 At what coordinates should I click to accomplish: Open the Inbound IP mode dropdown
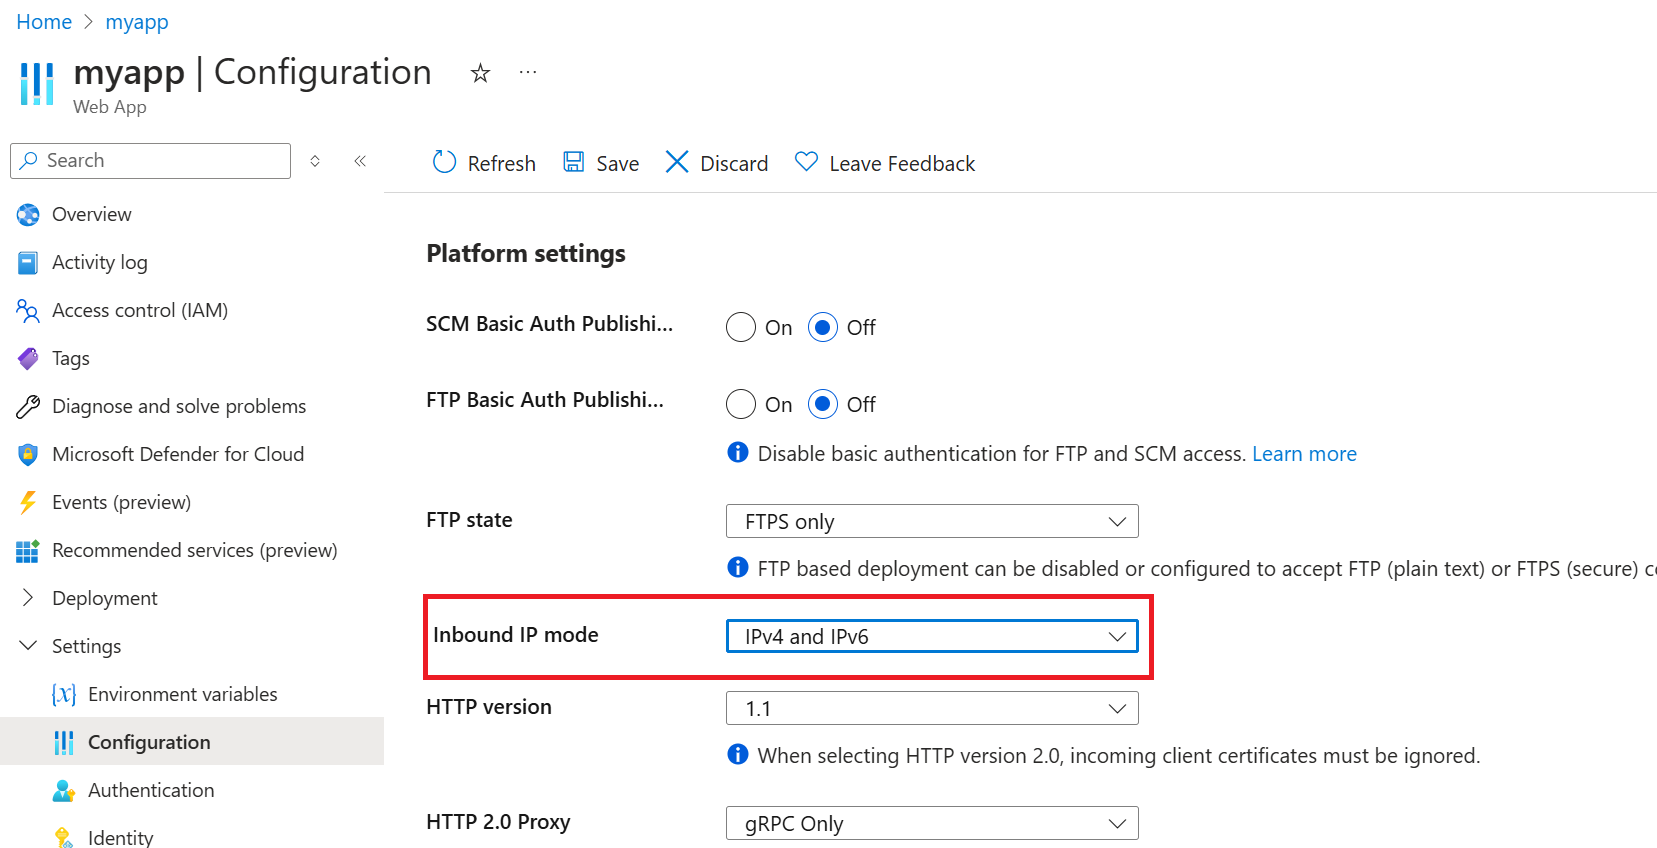pos(1117,636)
